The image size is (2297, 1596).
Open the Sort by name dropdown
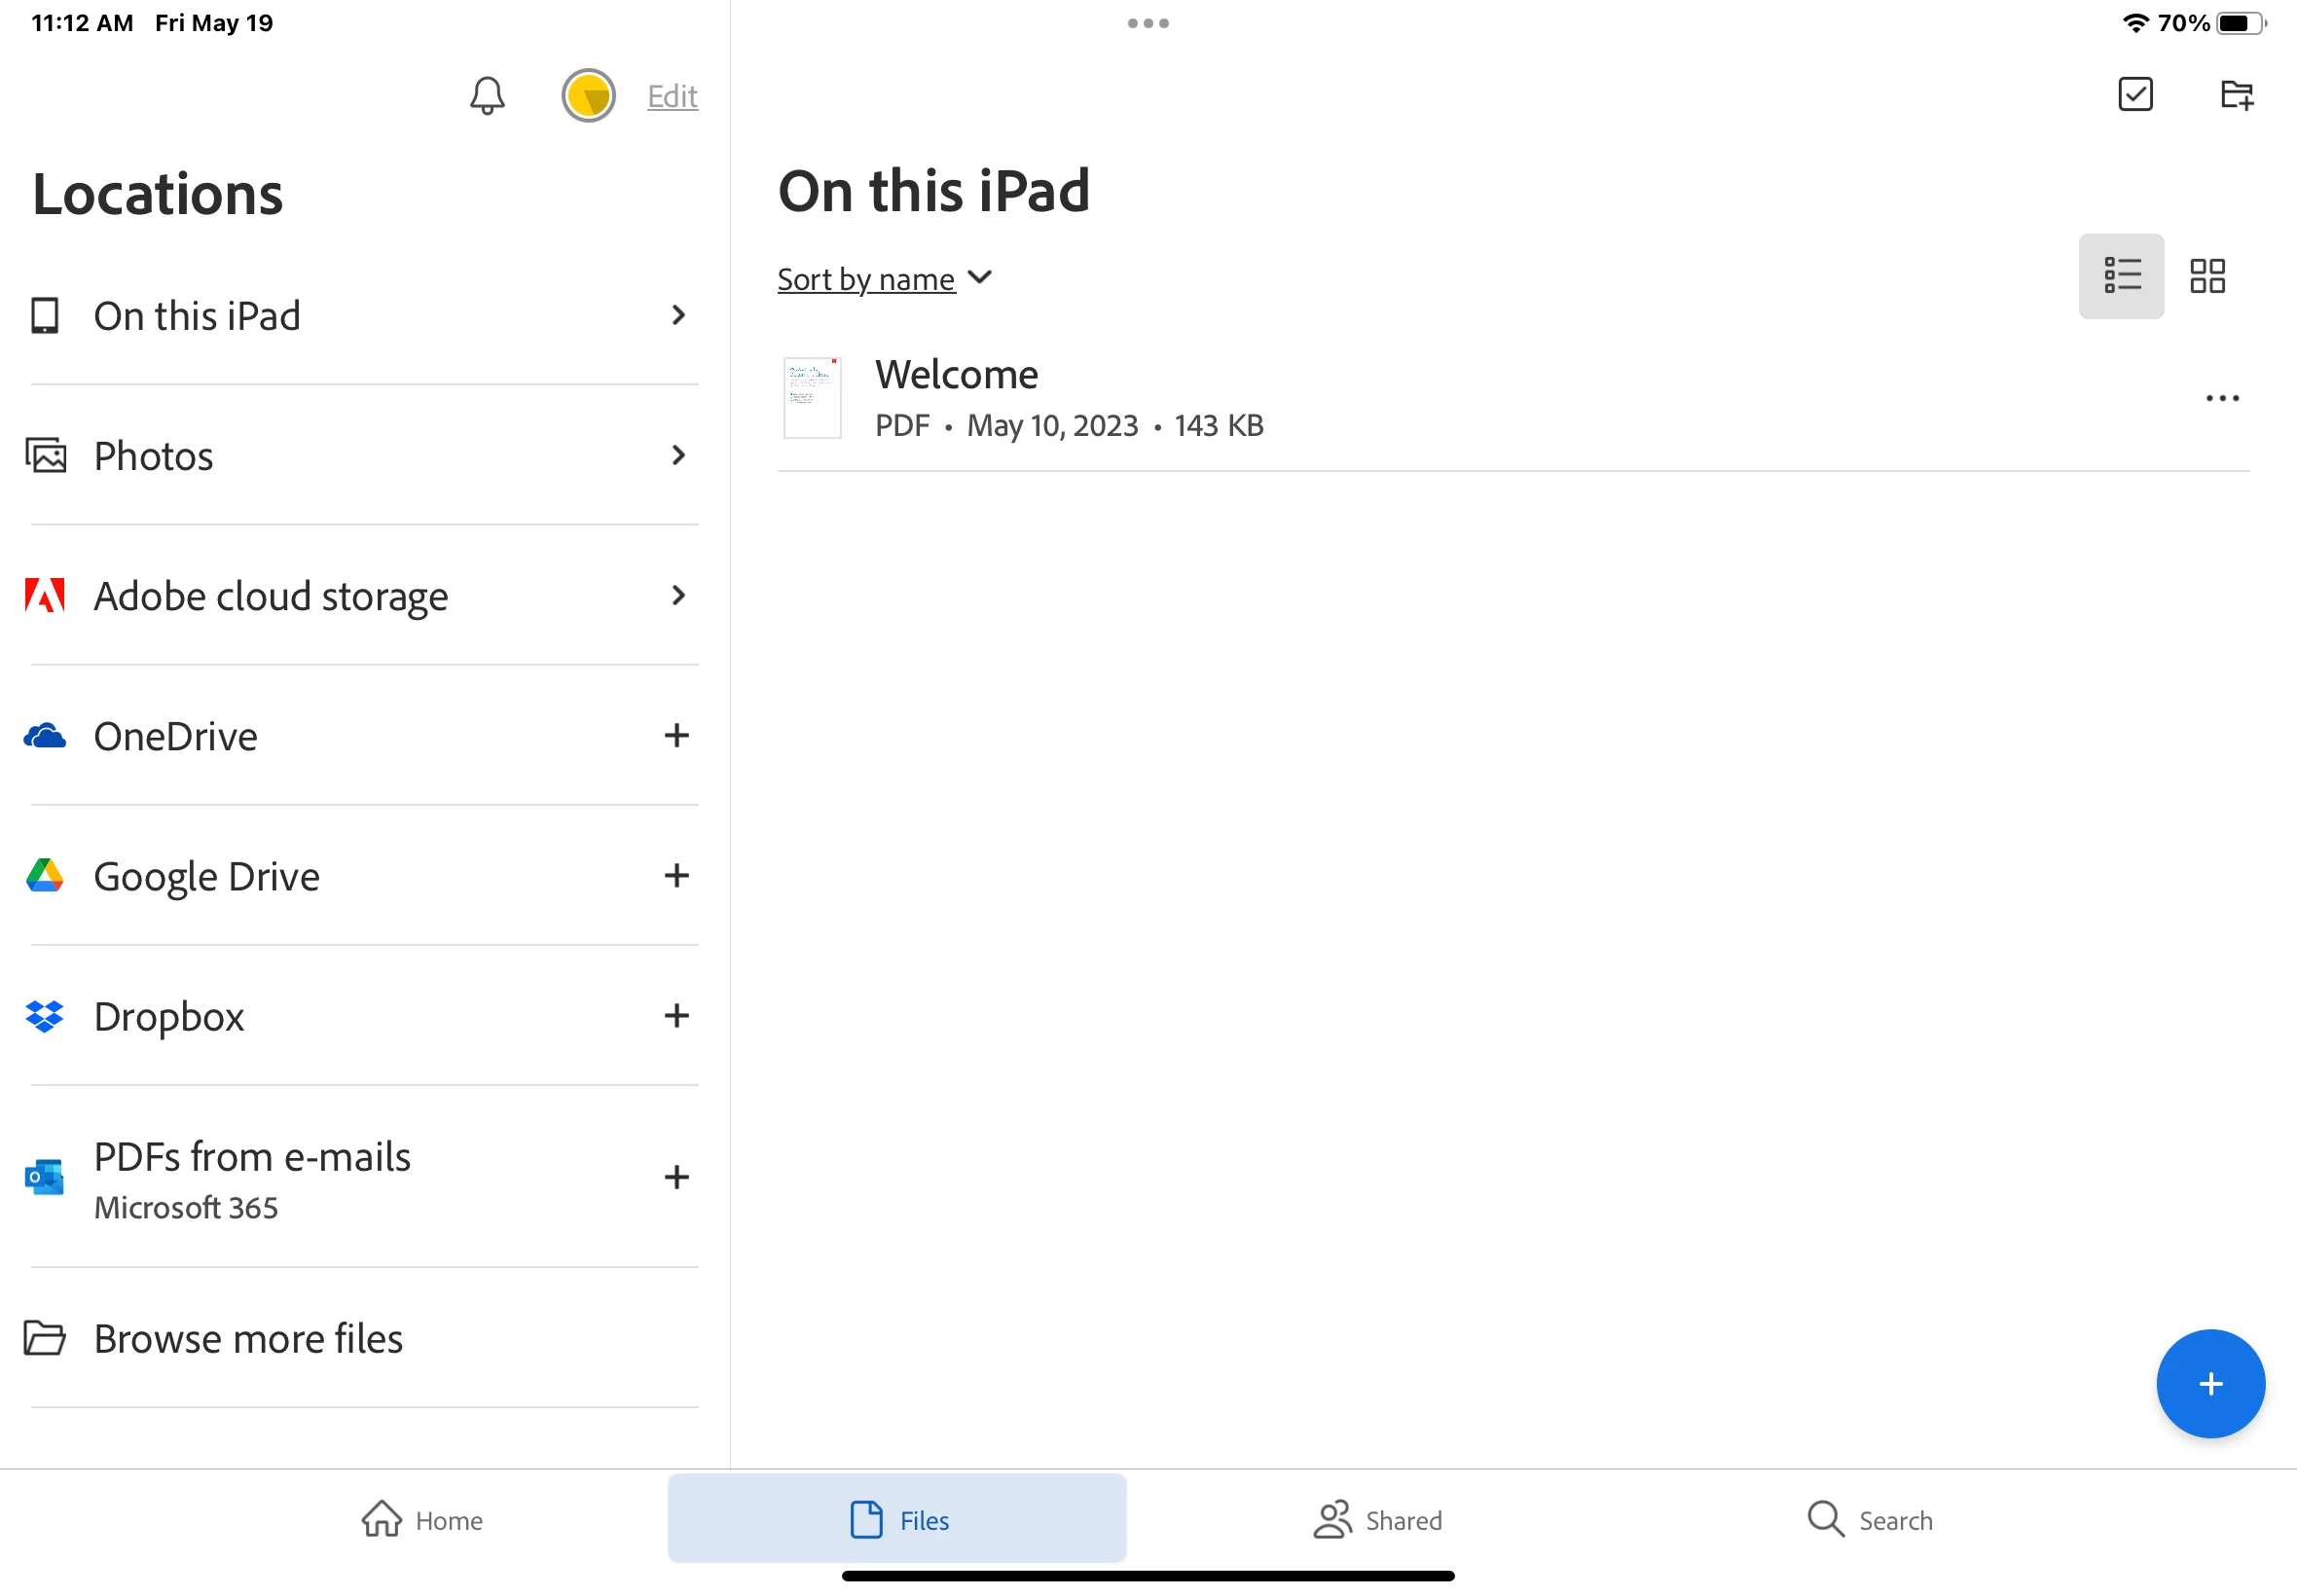tap(884, 279)
